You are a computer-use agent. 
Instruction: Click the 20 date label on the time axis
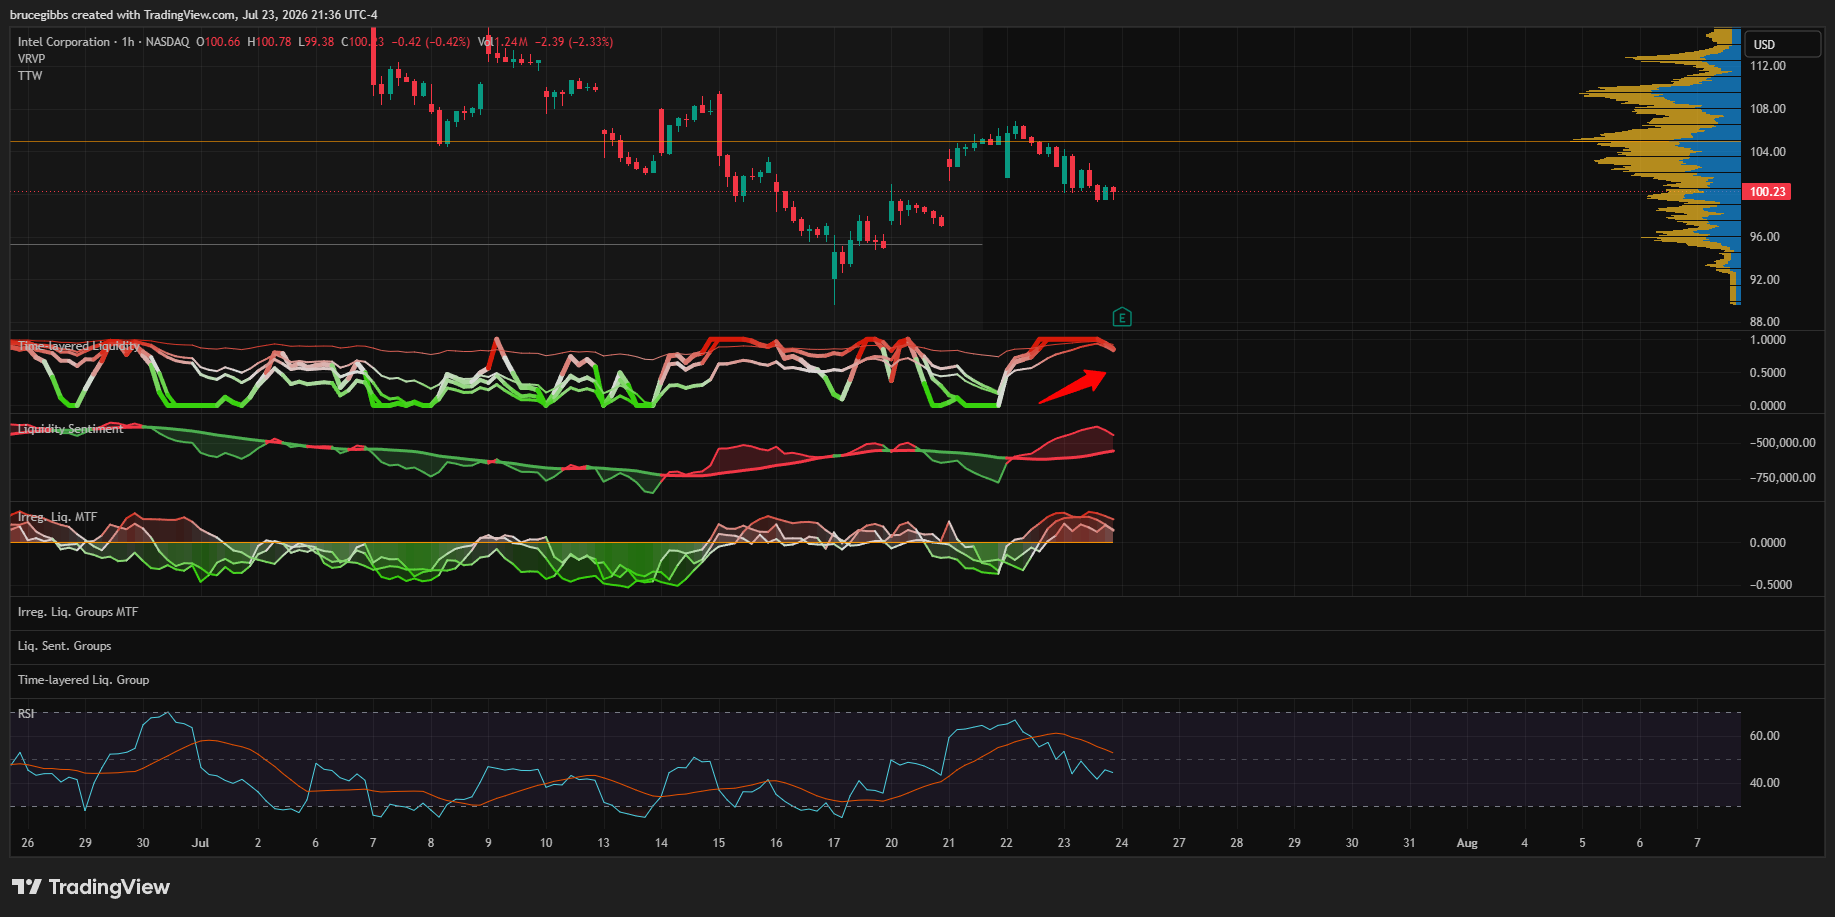coord(892,843)
